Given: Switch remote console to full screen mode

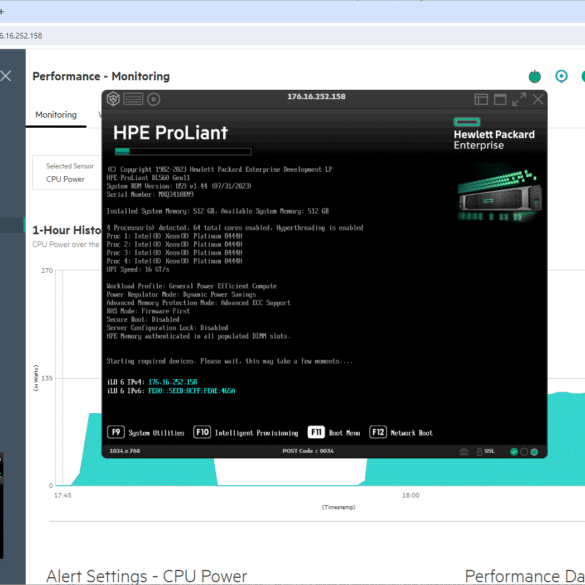Looking at the screenshot, I should pos(519,99).
